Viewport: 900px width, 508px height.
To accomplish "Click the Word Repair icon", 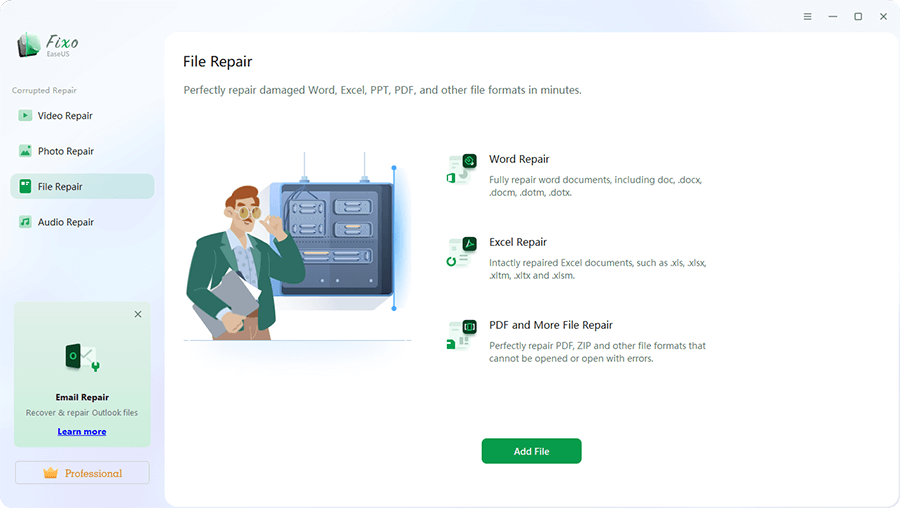I will point(462,169).
